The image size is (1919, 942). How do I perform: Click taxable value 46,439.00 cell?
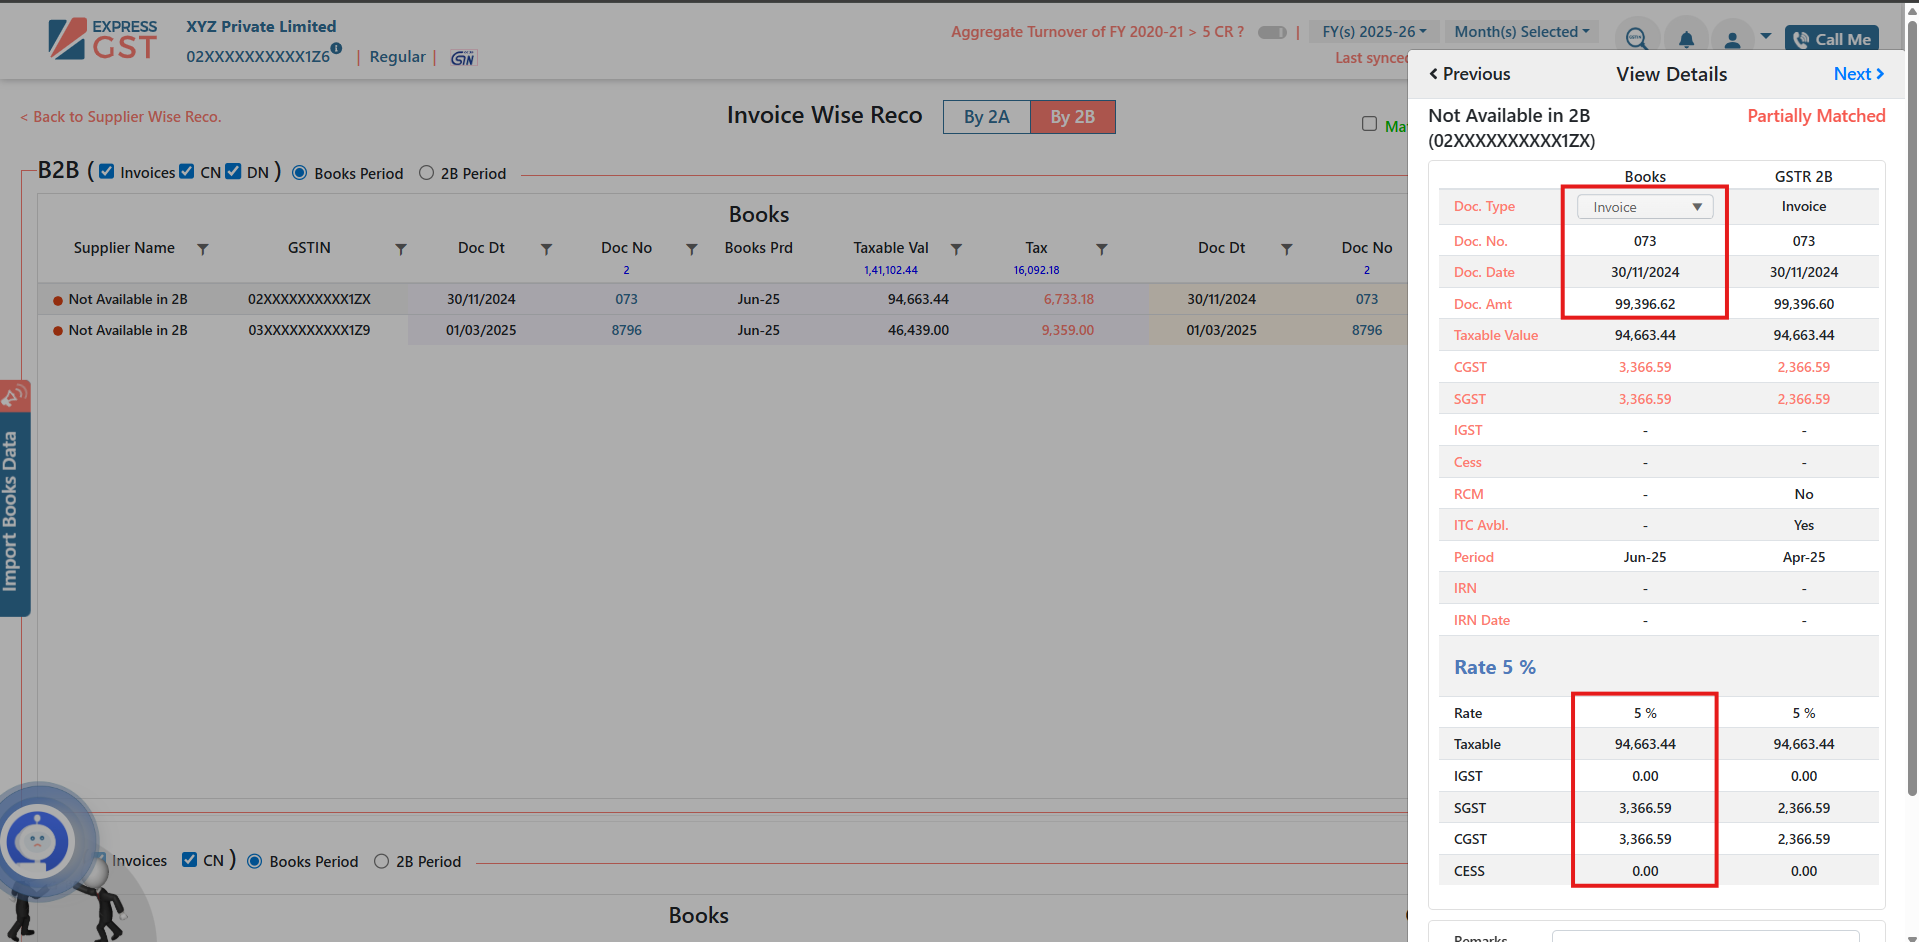918,330
